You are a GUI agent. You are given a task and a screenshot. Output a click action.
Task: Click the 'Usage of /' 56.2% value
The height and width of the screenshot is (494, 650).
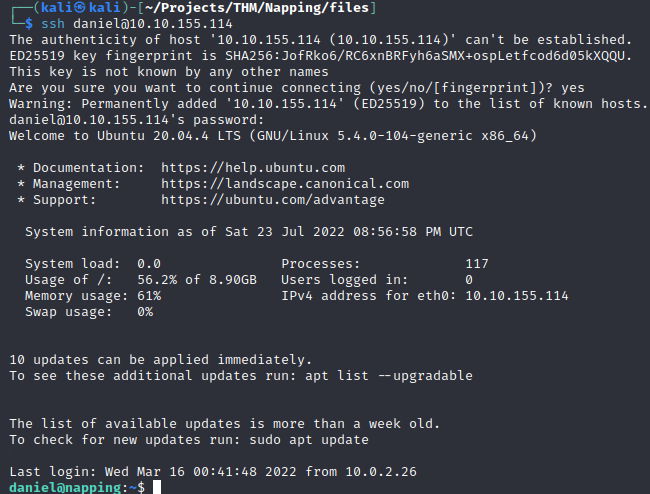[x=157, y=280]
